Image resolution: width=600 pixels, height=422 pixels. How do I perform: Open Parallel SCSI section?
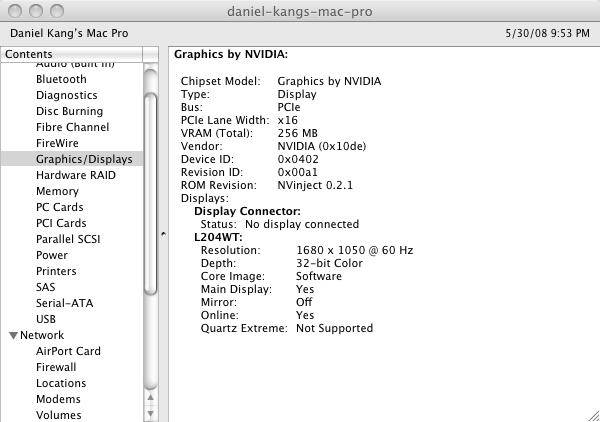[x=68, y=240]
